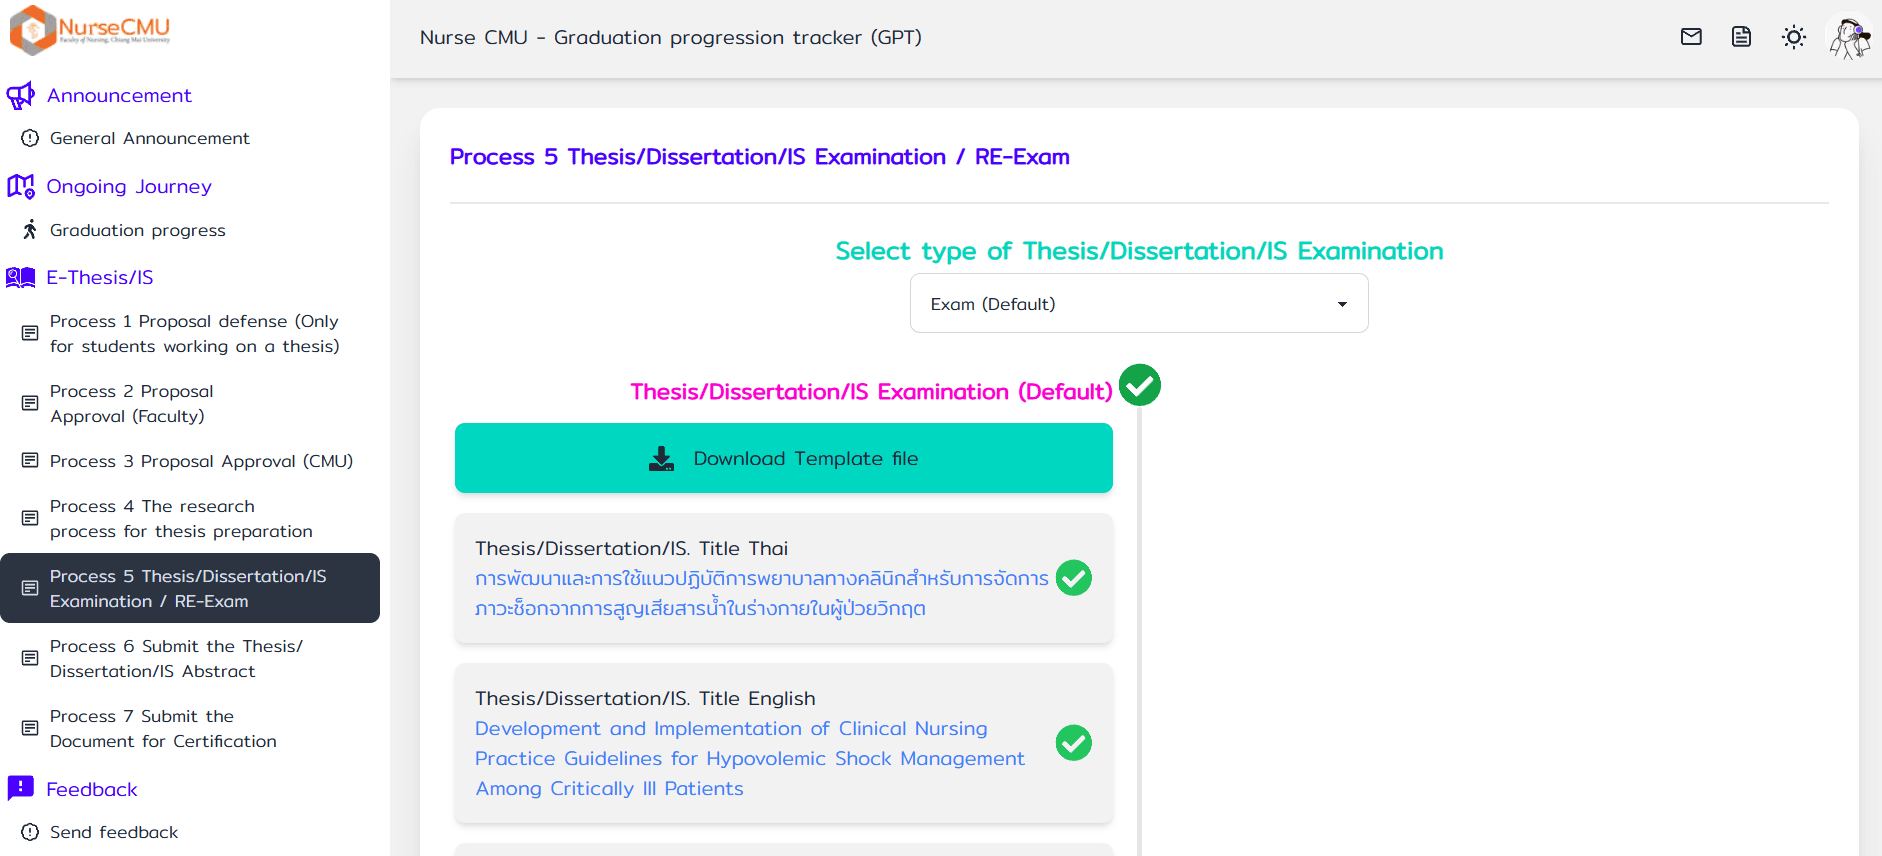Screen dimensions: 1882x856
Task: Go to Process 6 Submit Abstract
Action: pos(176,659)
